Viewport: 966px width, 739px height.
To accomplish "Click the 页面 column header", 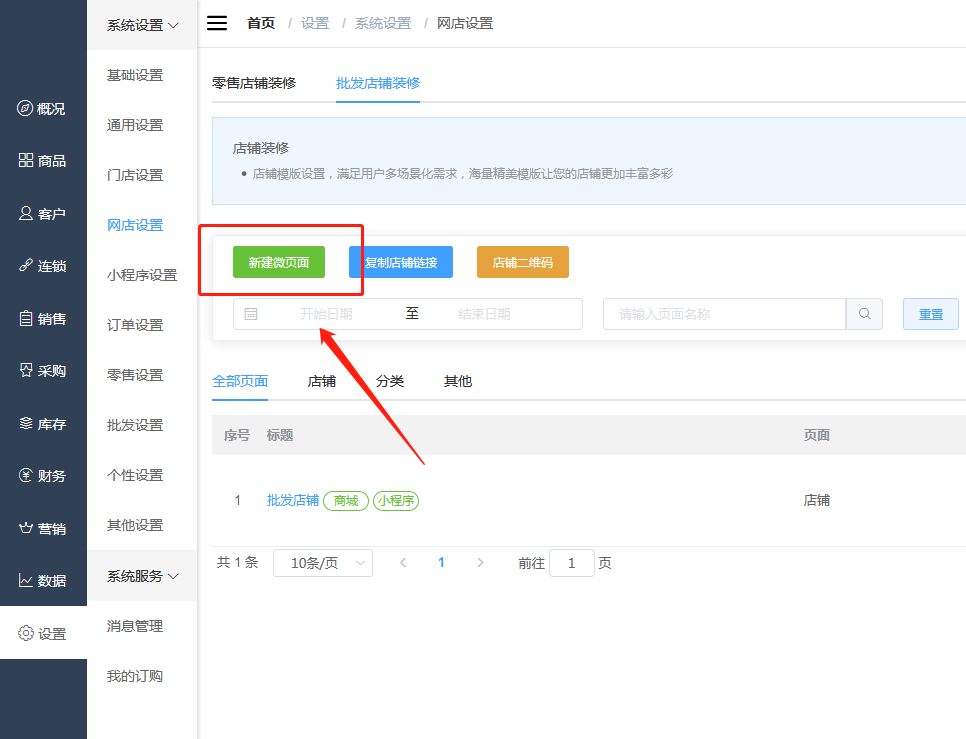I will pyautogui.click(x=816, y=435).
